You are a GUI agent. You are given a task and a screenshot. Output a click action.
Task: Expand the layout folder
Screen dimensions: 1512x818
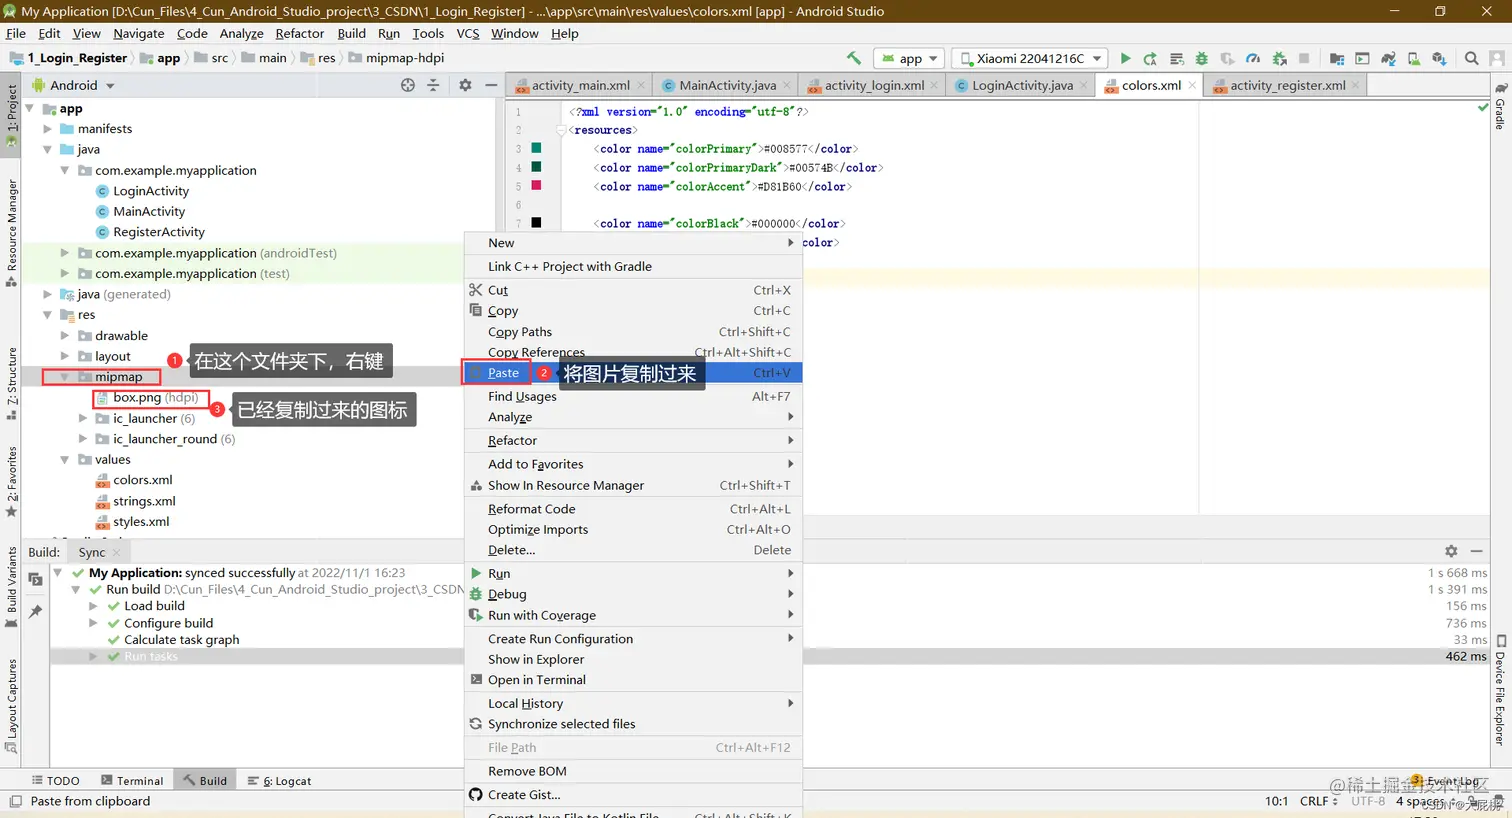click(65, 356)
